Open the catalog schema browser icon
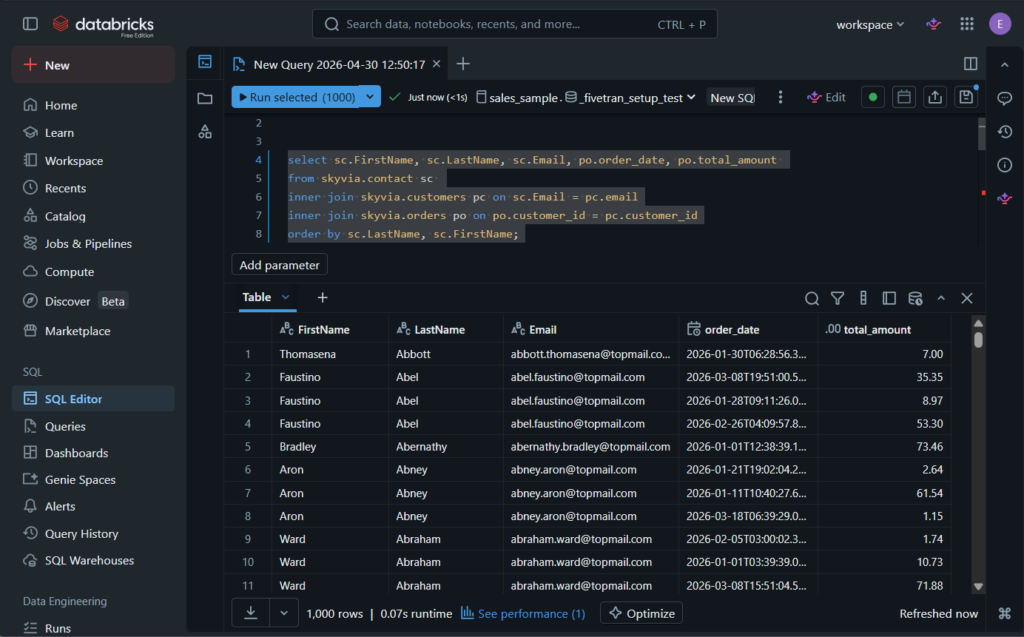 pos(205,132)
